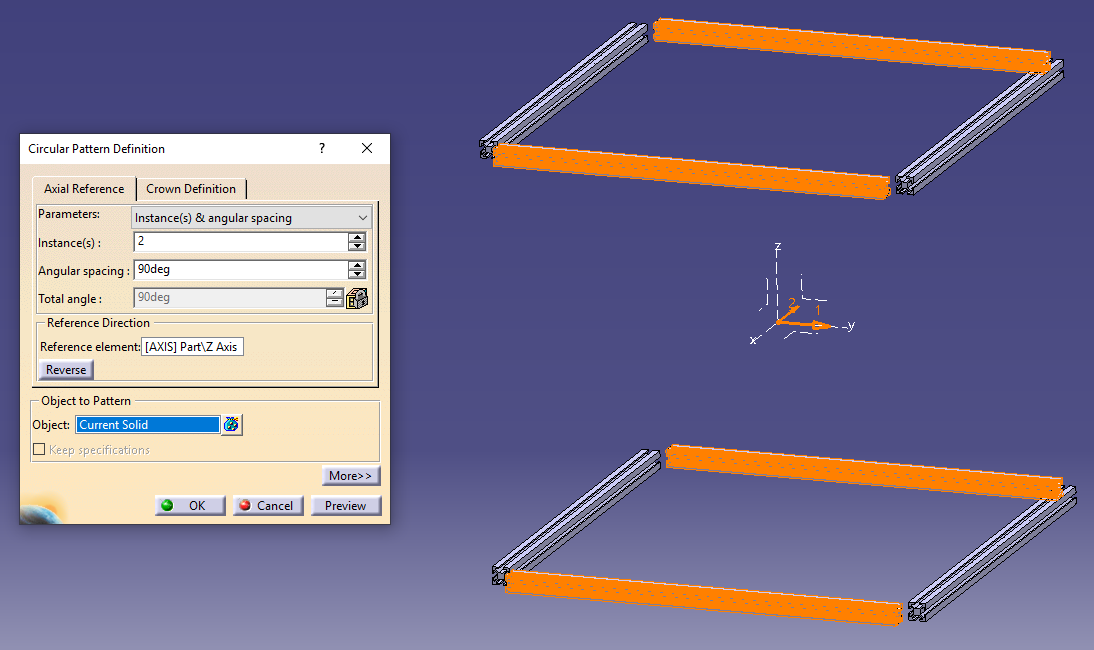Image resolution: width=1094 pixels, height=650 pixels.
Task: Click the Angular spacing input showing 90deg
Action: coord(240,269)
